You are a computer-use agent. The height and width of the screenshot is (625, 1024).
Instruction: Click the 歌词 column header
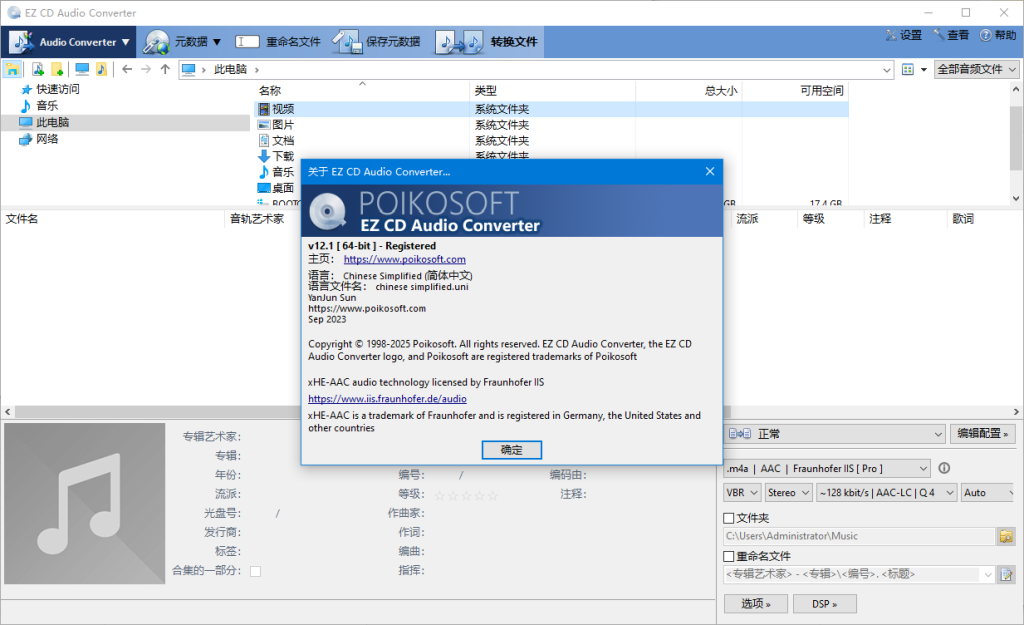(984, 219)
